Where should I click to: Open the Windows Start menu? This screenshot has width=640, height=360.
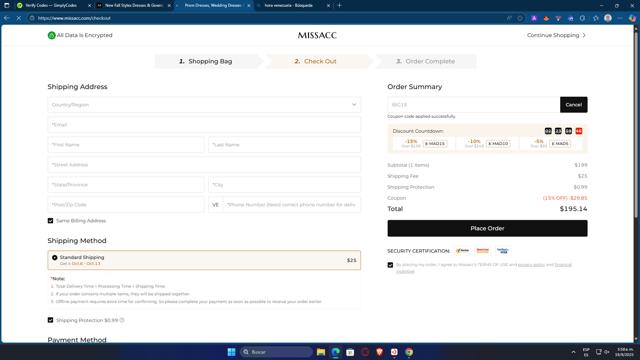pos(231,352)
